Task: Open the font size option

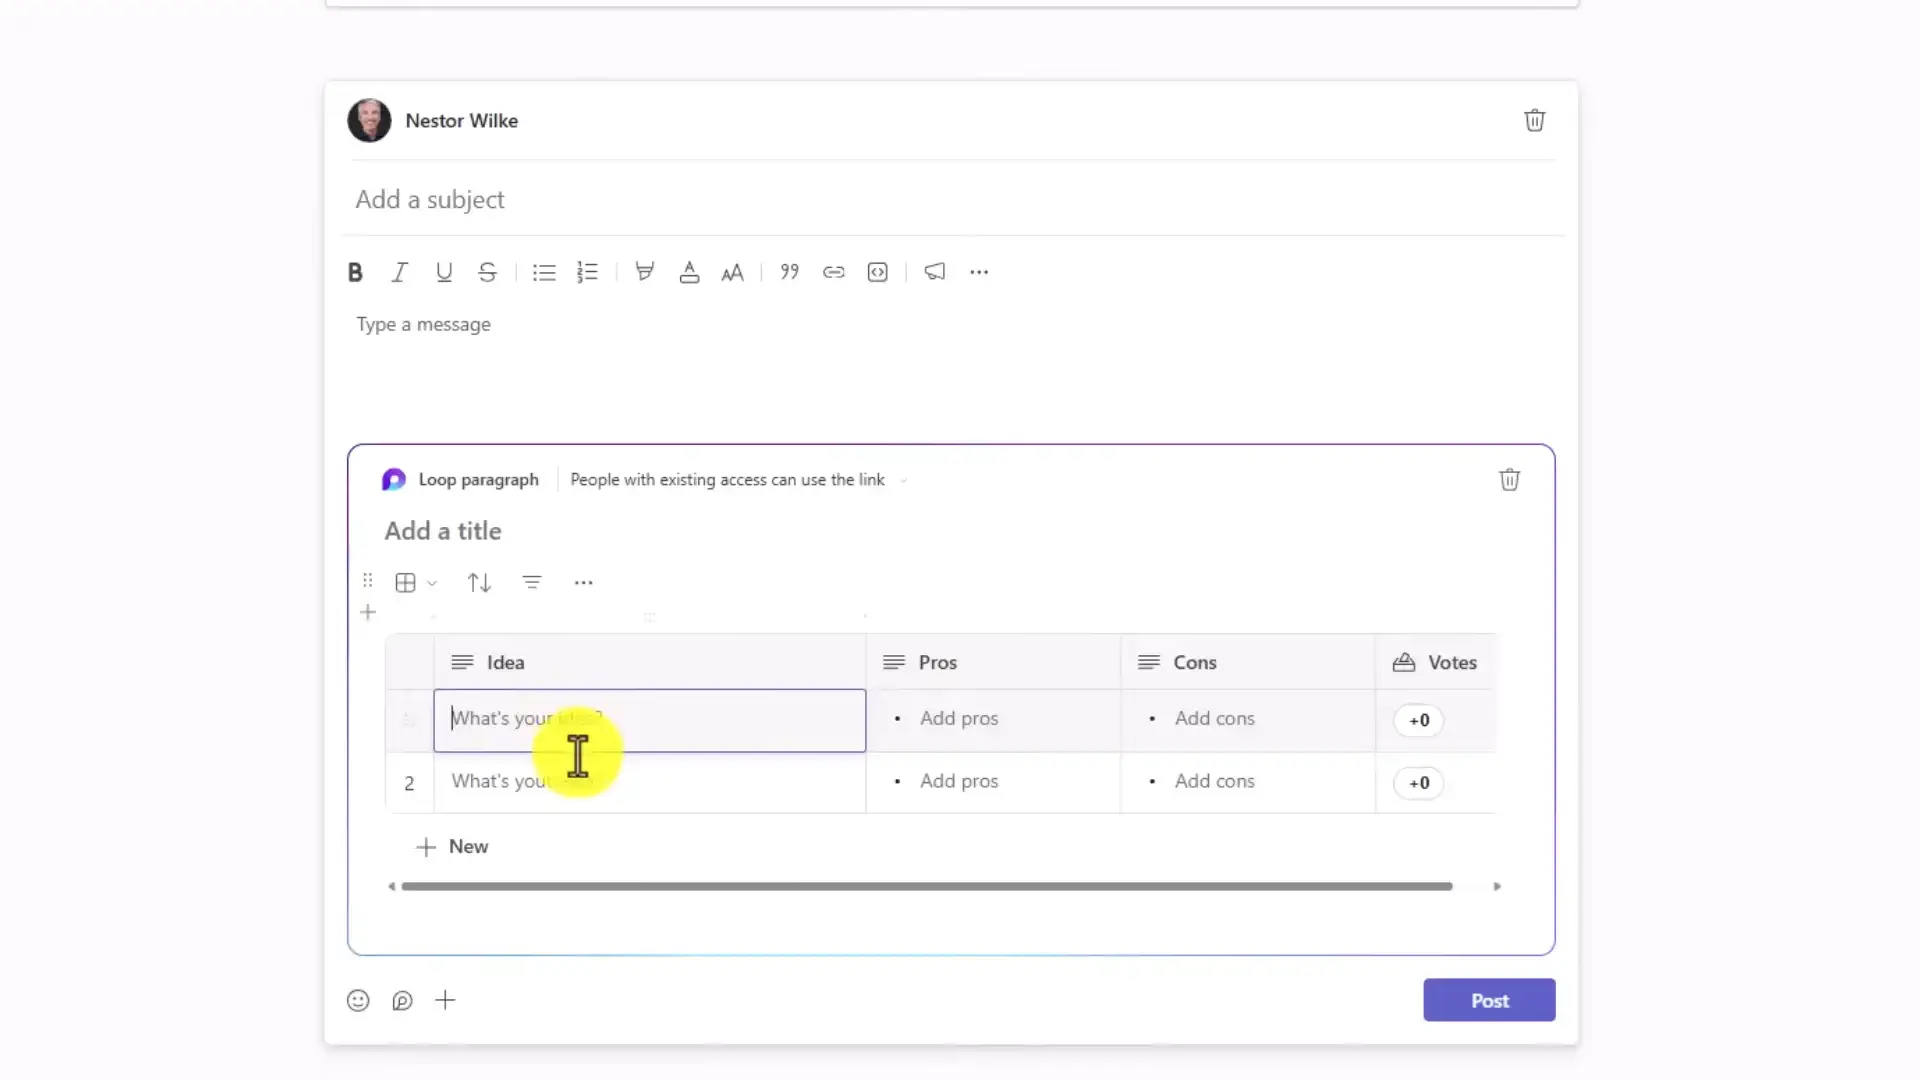Action: pyautogui.click(x=733, y=272)
